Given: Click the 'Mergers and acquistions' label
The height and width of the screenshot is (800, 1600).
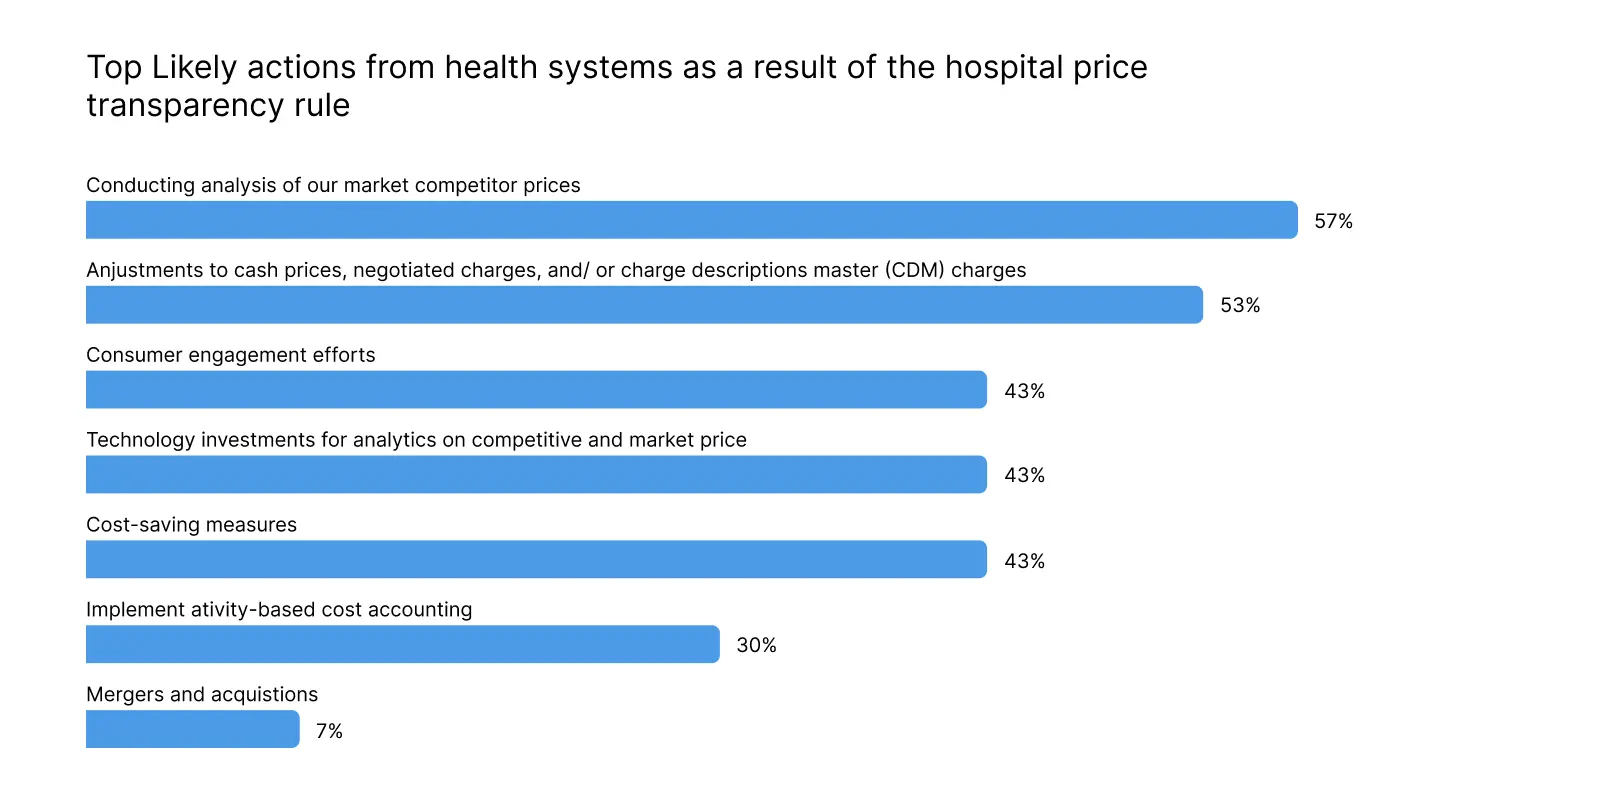Looking at the screenshot, I should [202, 695].
